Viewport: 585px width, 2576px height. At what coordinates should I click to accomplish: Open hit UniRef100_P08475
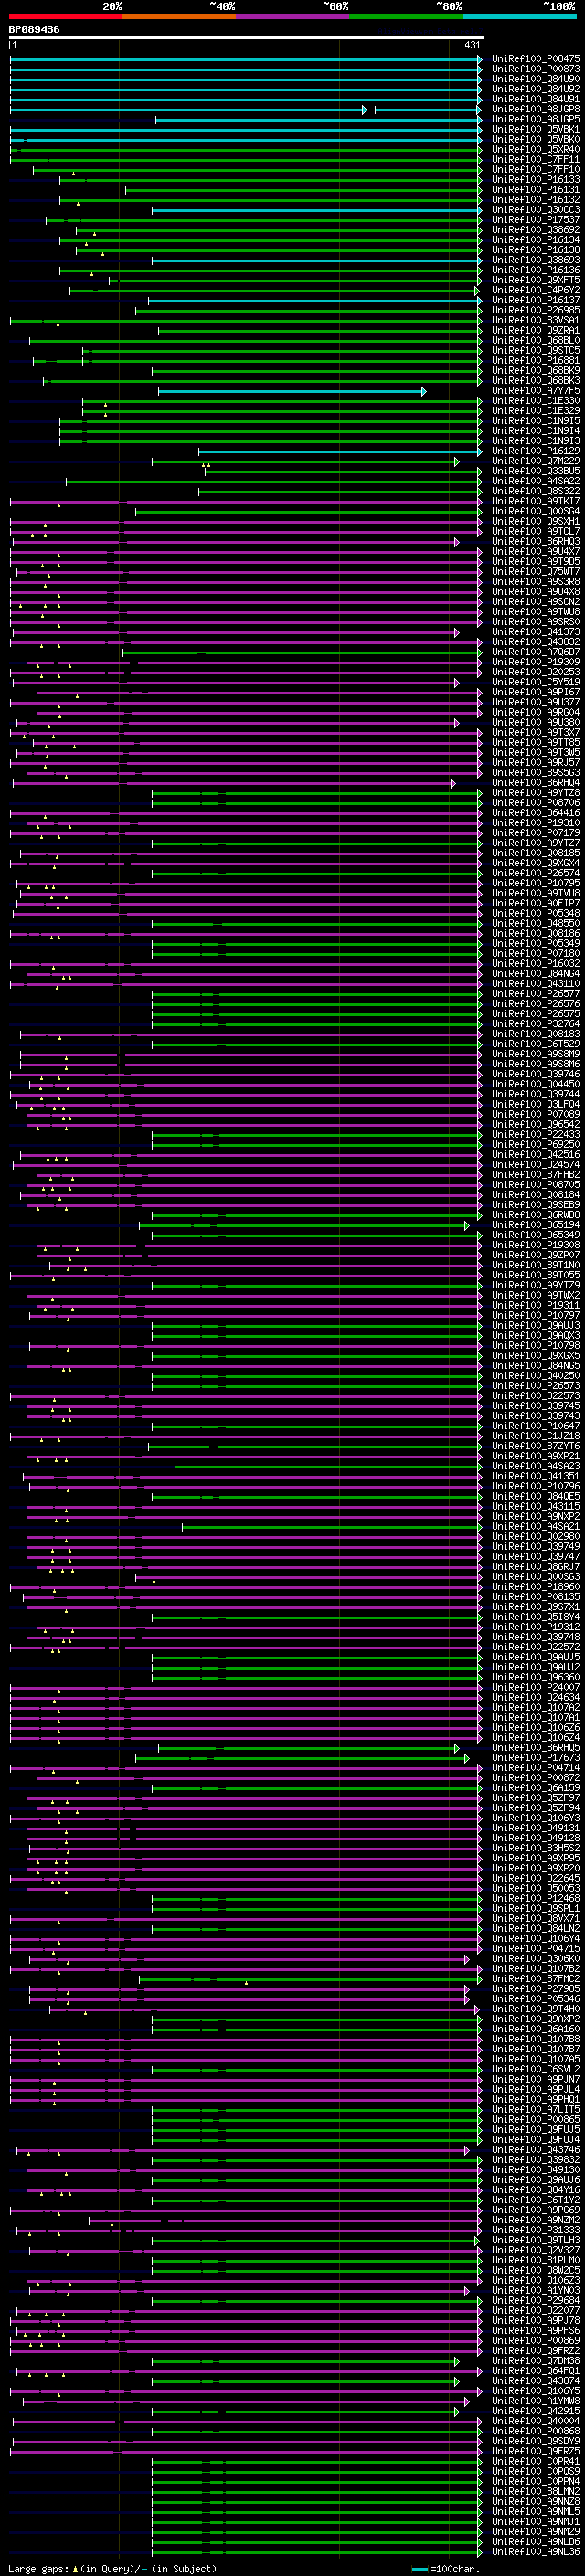coord(536,59)
